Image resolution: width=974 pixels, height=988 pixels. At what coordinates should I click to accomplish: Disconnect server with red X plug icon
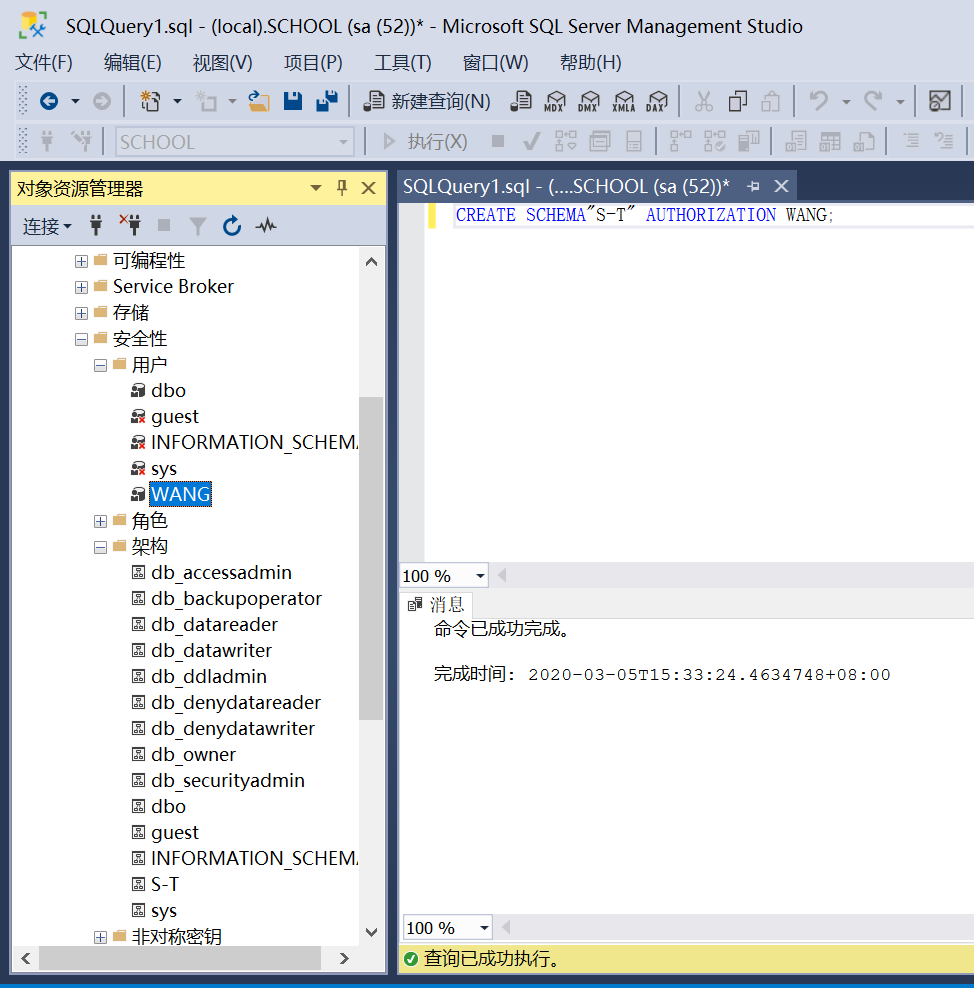coord(130,225)
